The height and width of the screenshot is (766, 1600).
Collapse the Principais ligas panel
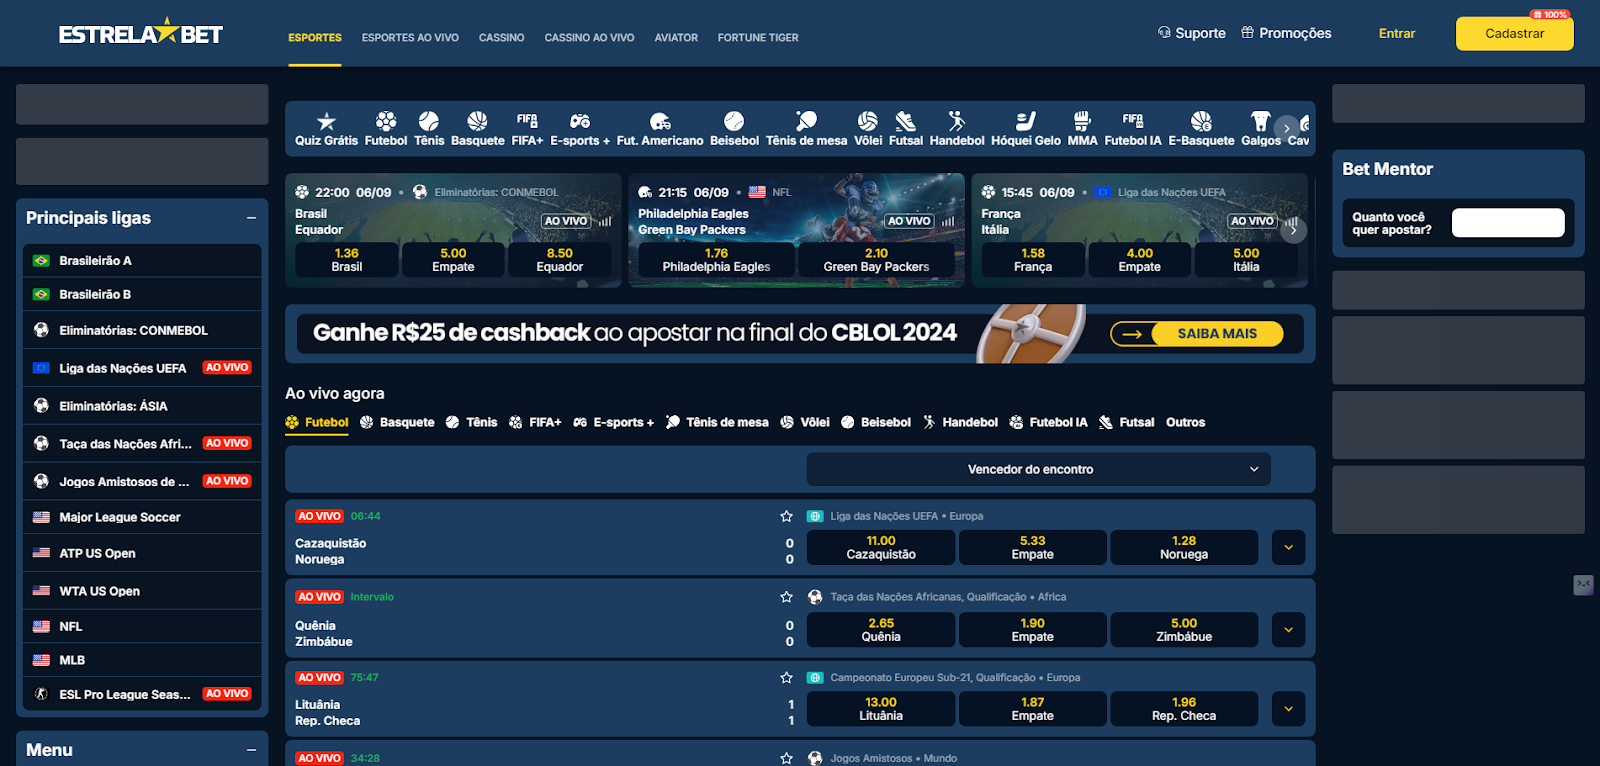[x=251, y=218]
